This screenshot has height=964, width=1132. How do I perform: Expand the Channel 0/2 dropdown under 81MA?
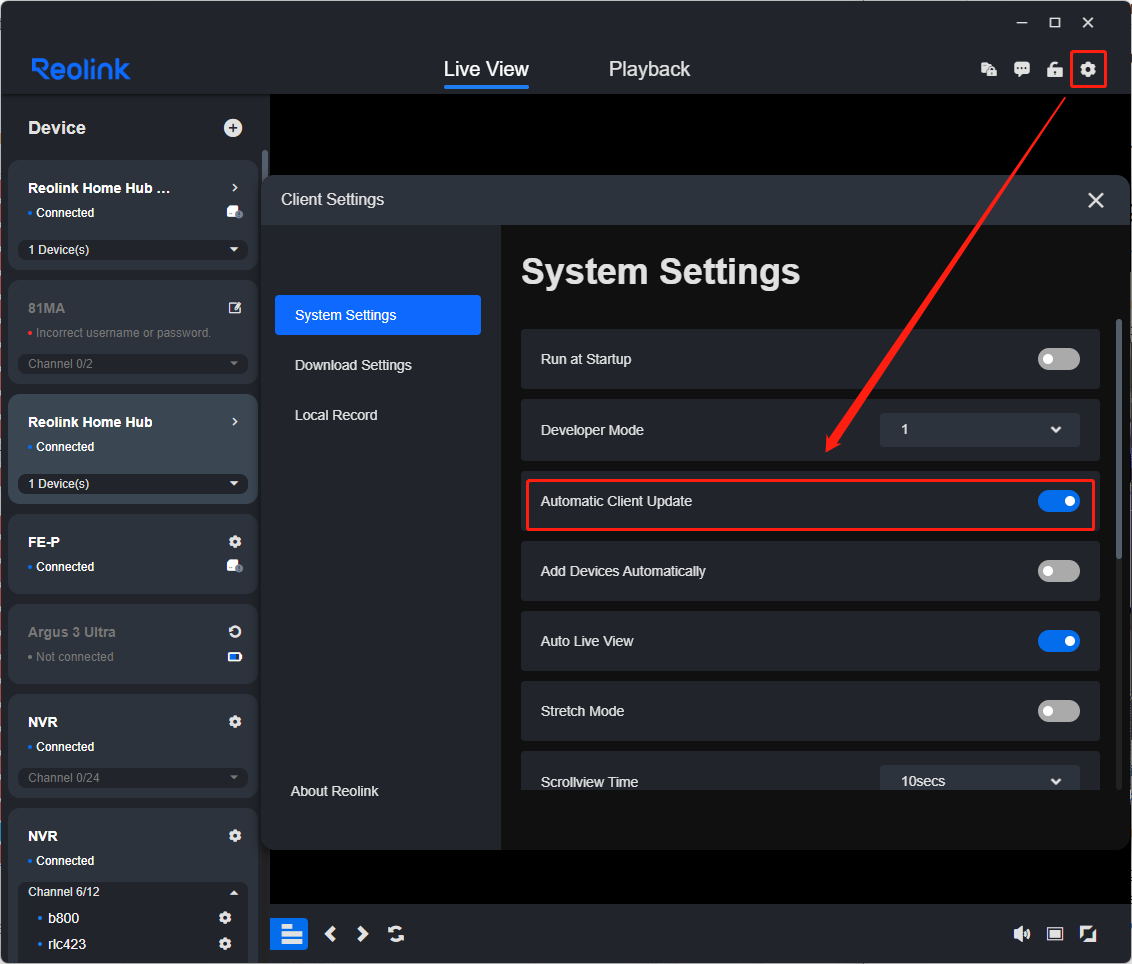click(x=133, y=364)
